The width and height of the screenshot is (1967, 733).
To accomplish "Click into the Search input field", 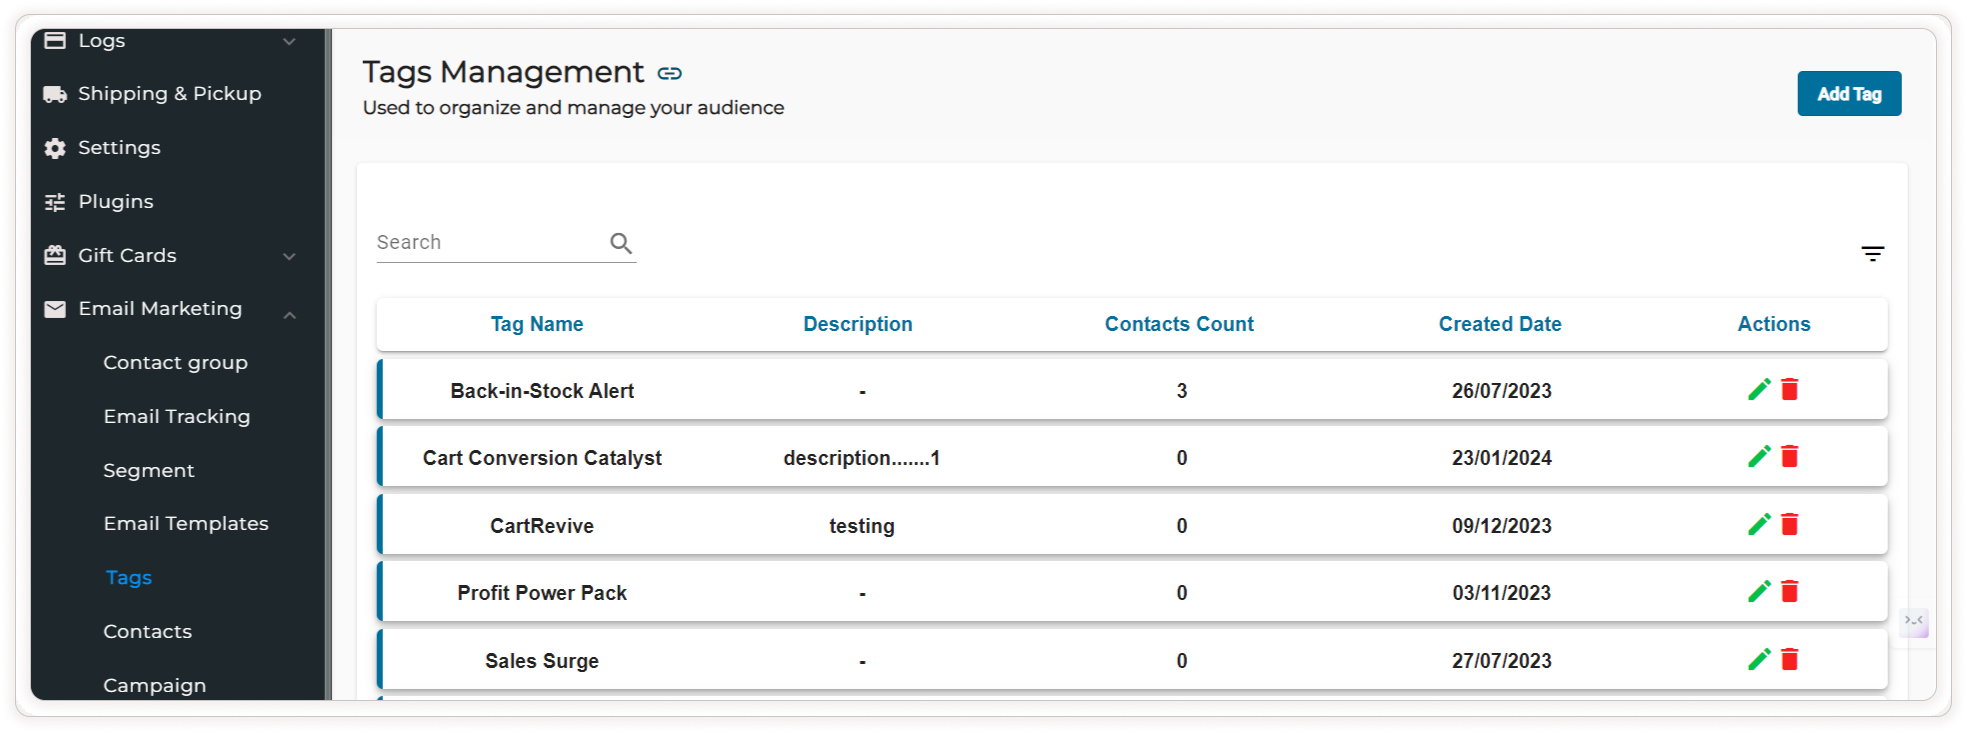I will tap(488, 243).
